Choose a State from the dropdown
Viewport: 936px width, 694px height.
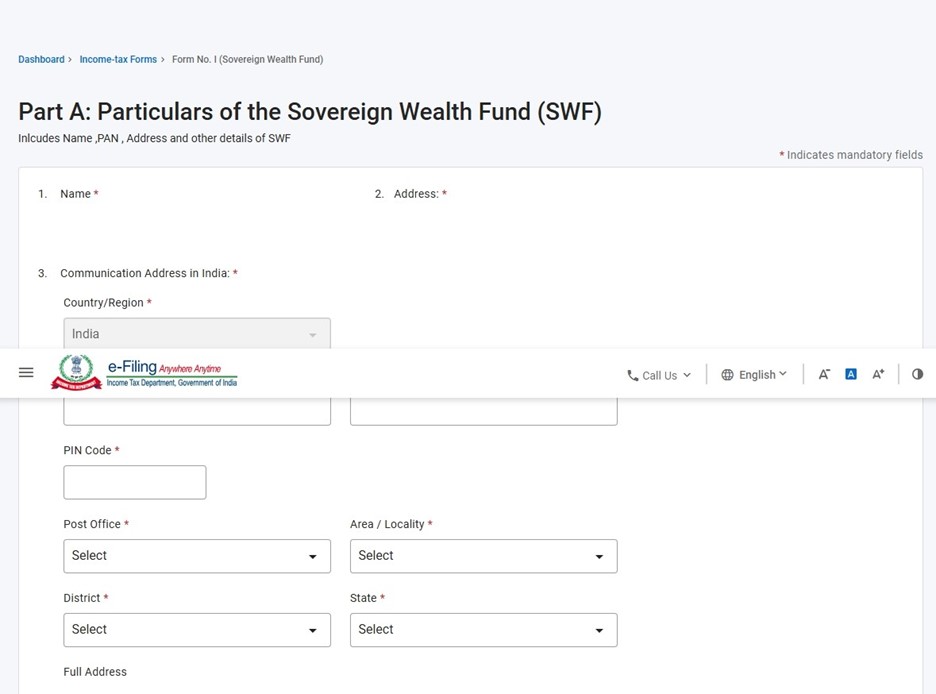(483, 630)
